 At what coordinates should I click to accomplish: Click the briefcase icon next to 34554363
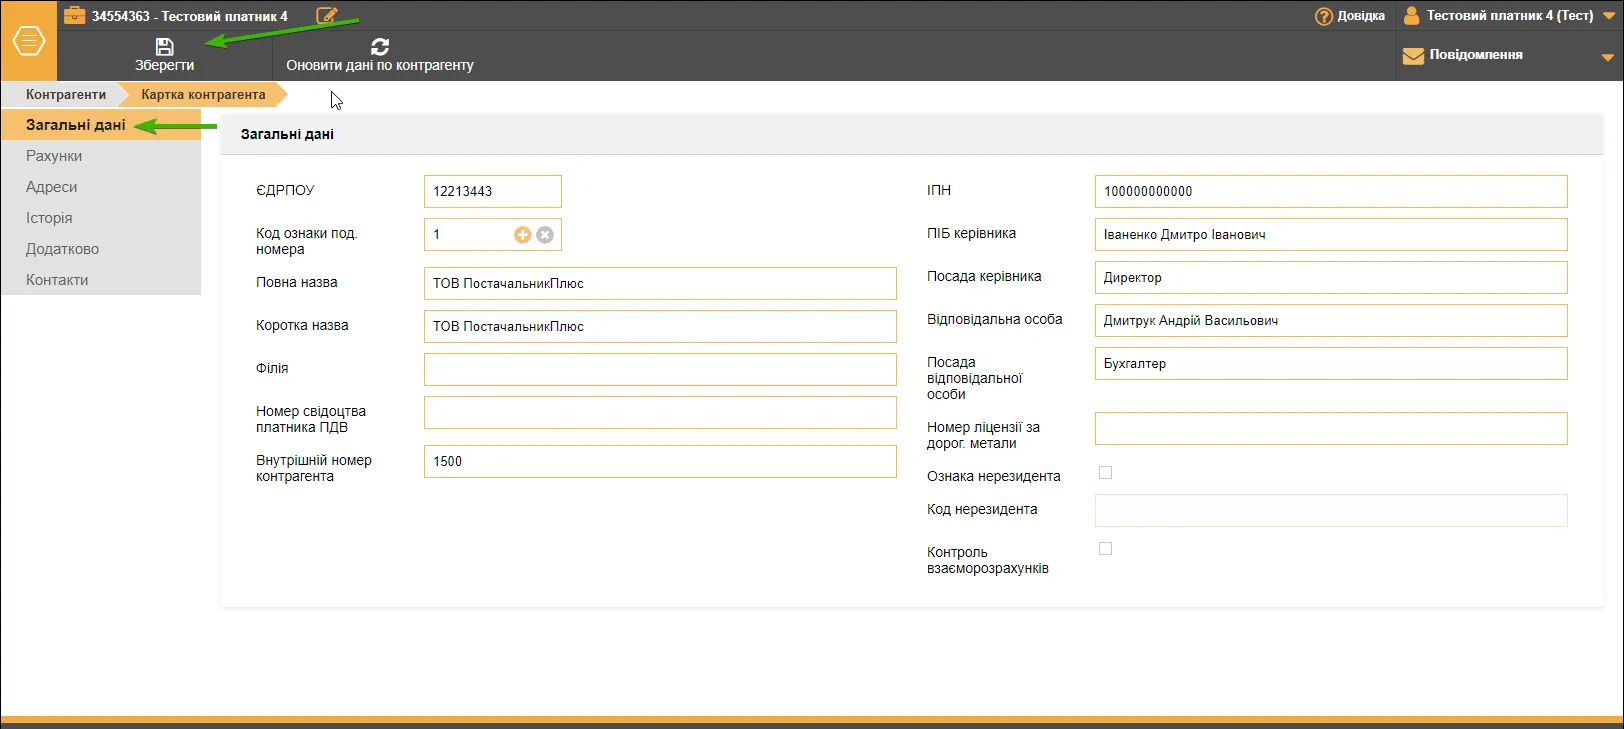pos(75,15)
